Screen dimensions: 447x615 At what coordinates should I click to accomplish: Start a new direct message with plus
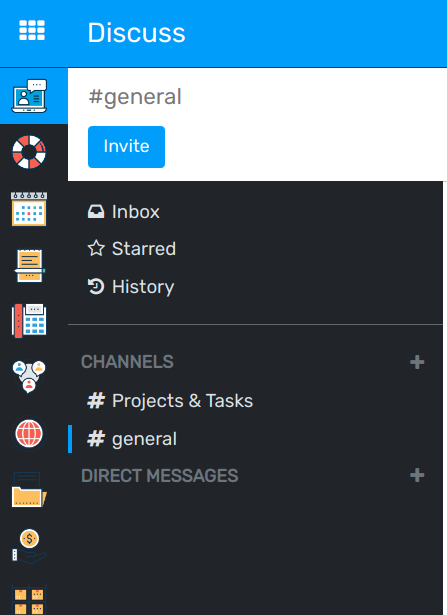pyautogui.click(x=417, y=475)
